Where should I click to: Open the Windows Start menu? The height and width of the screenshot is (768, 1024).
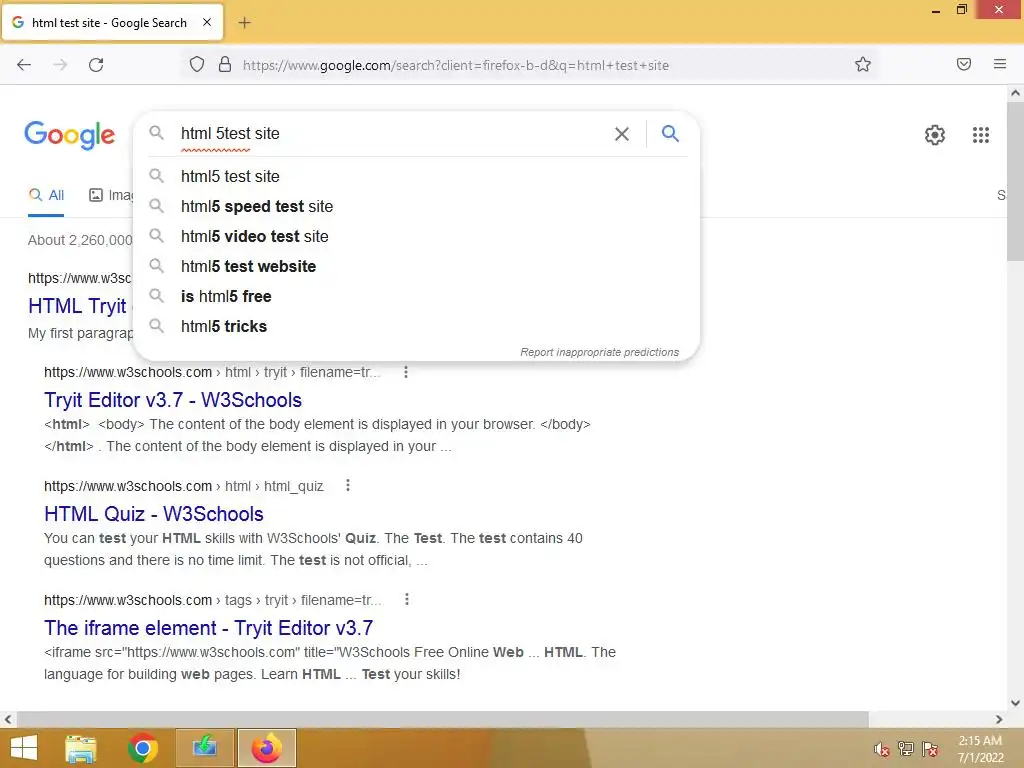(x=23, y=748)
